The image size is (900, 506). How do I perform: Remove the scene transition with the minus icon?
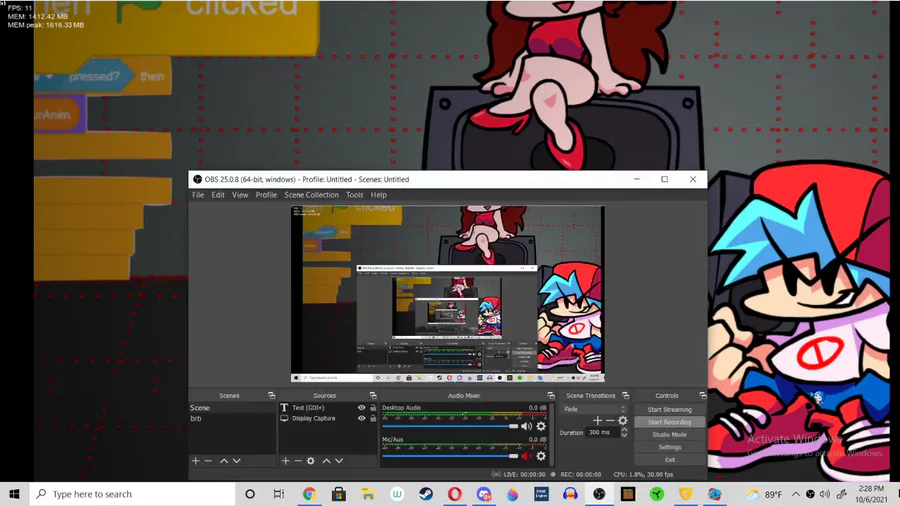610,421
